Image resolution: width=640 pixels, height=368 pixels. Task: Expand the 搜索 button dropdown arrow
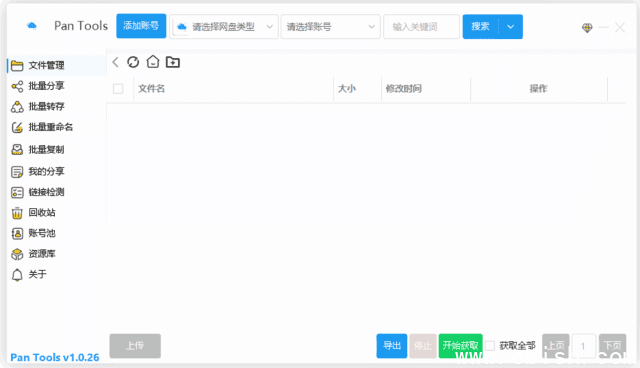(x=511, y=27)
